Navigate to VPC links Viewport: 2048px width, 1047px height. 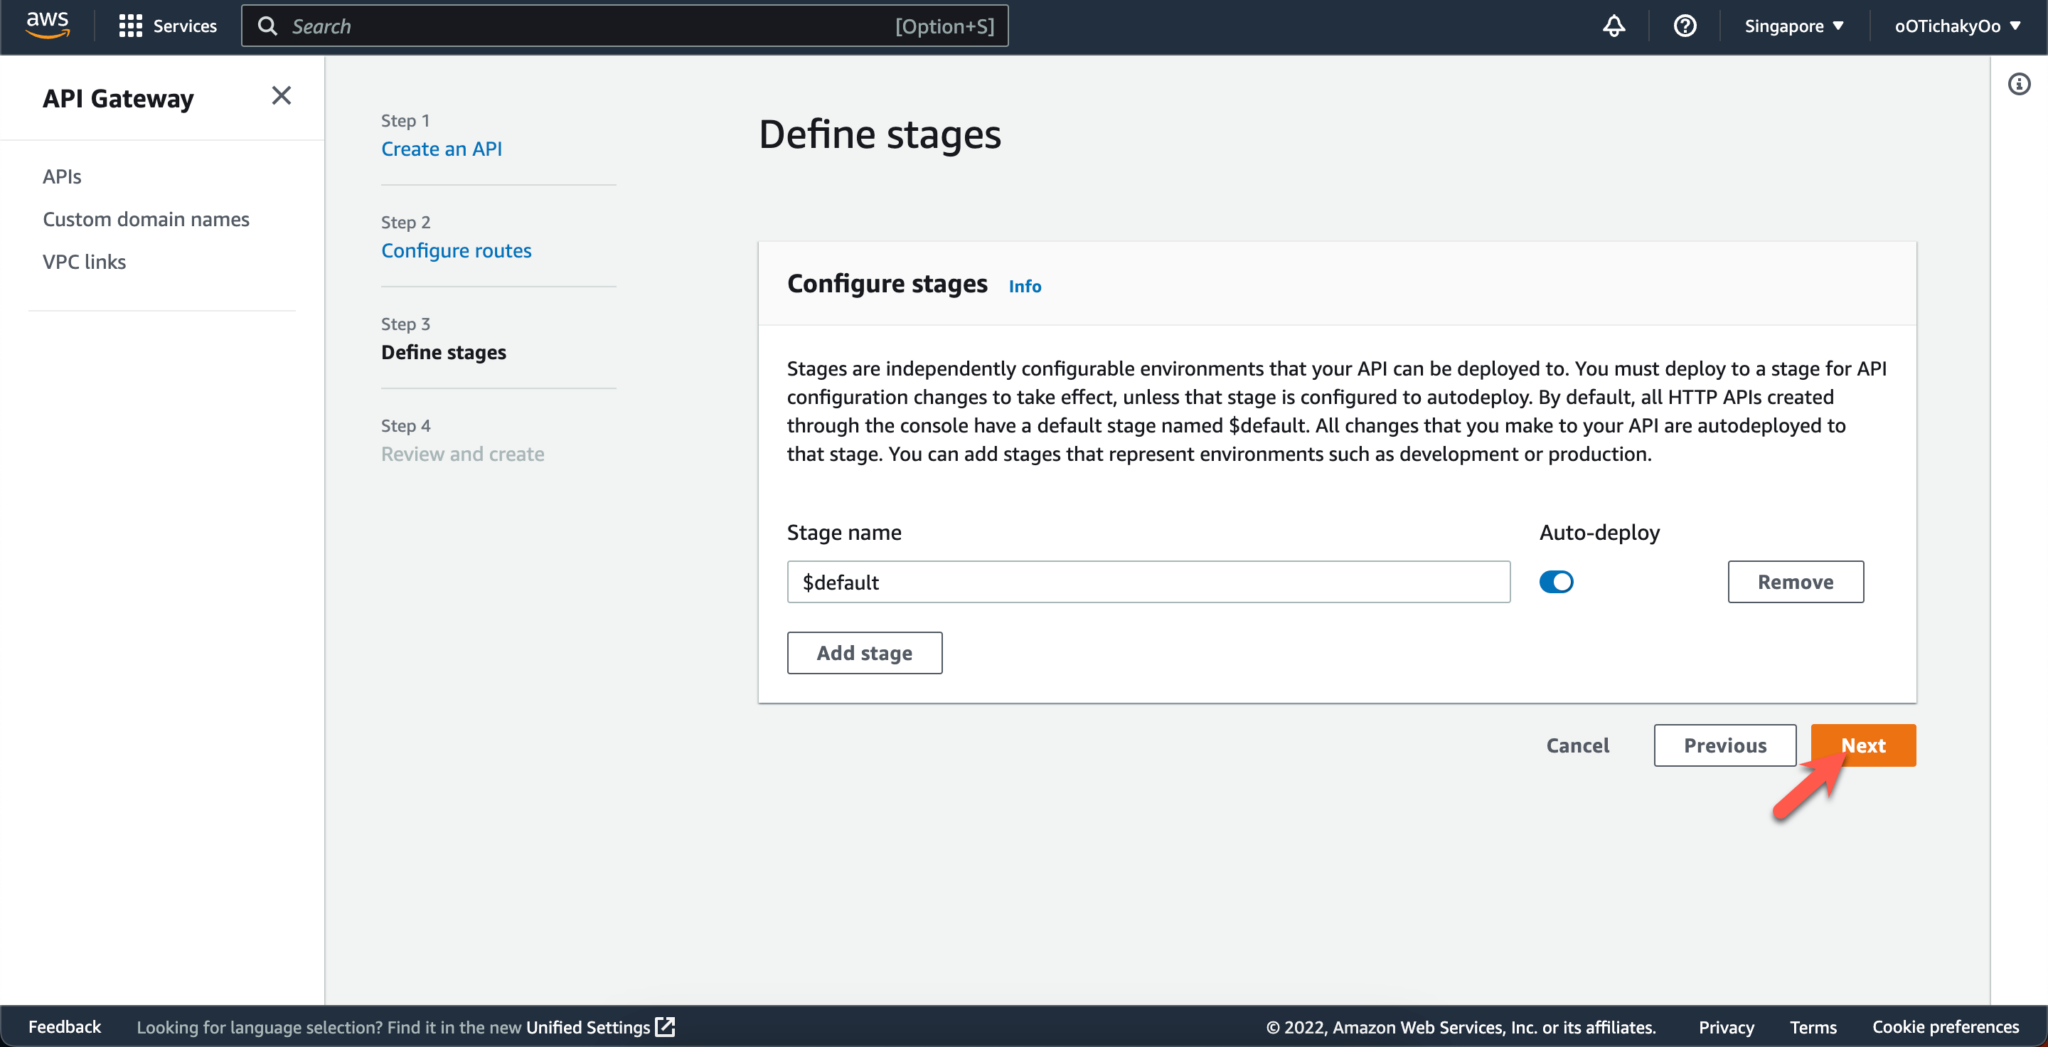[x=84, y=261]
